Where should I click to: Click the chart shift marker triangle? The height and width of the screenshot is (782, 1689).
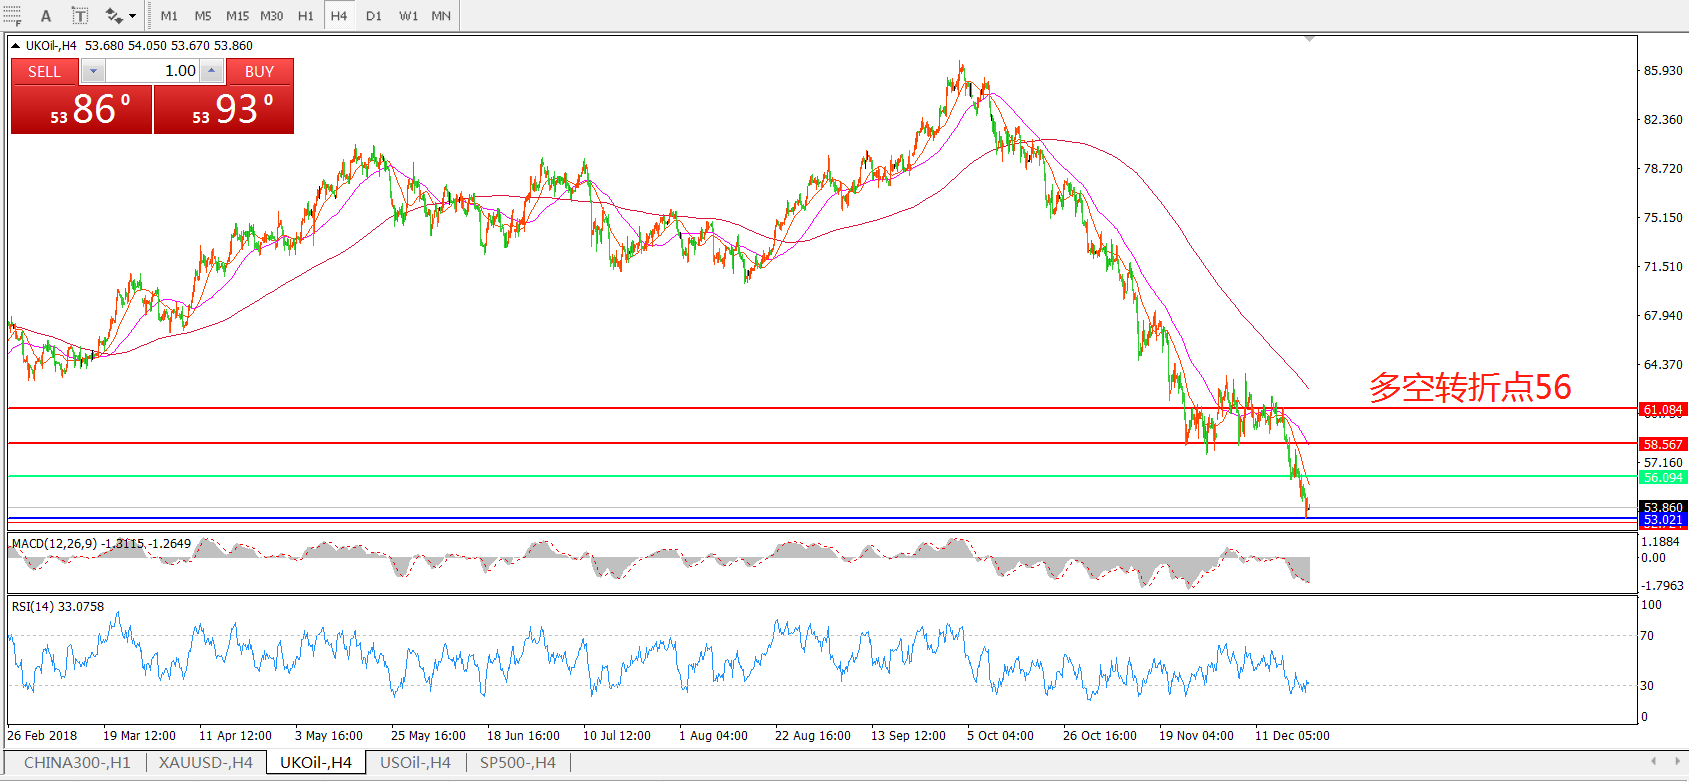tap(1309, 39)
